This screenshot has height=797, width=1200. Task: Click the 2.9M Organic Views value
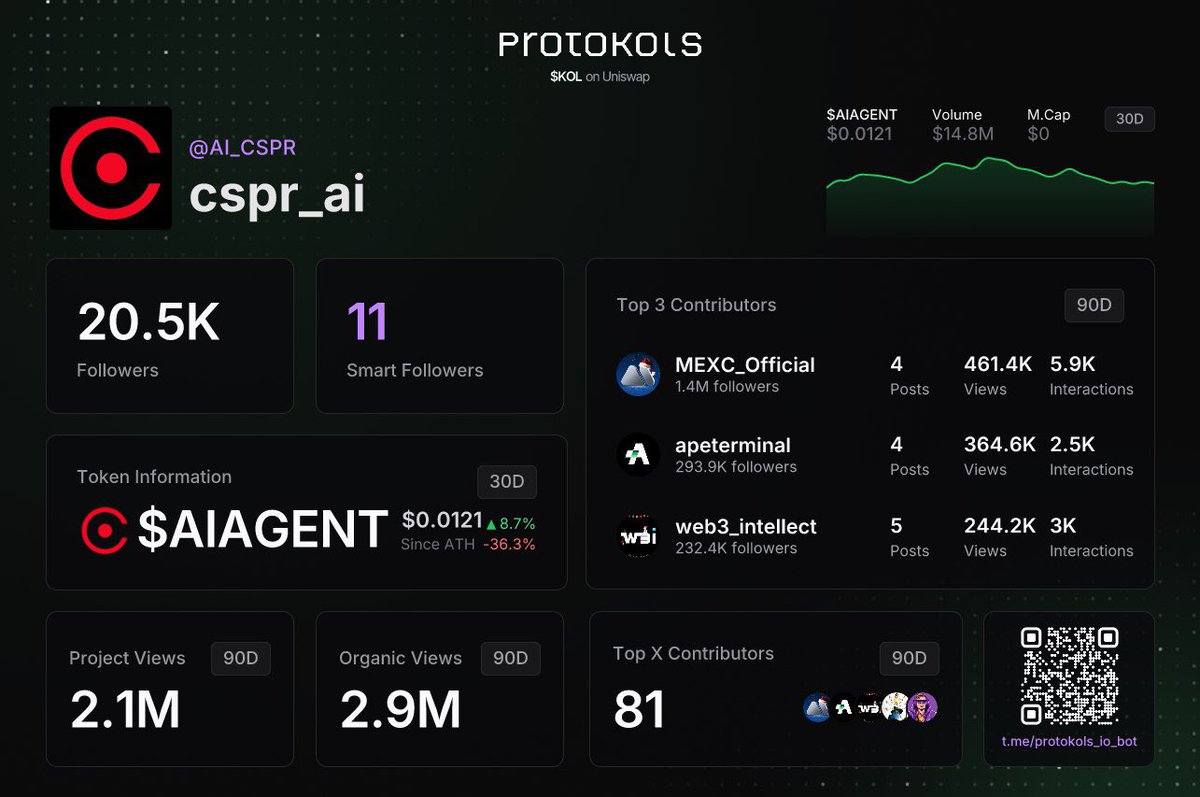tap(400, 710)
